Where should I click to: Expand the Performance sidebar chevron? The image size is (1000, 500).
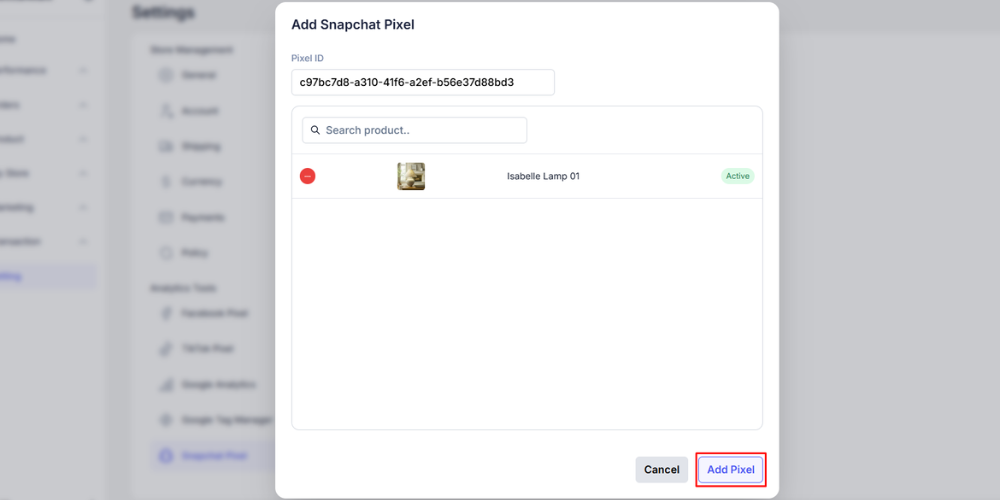(83, 70)
